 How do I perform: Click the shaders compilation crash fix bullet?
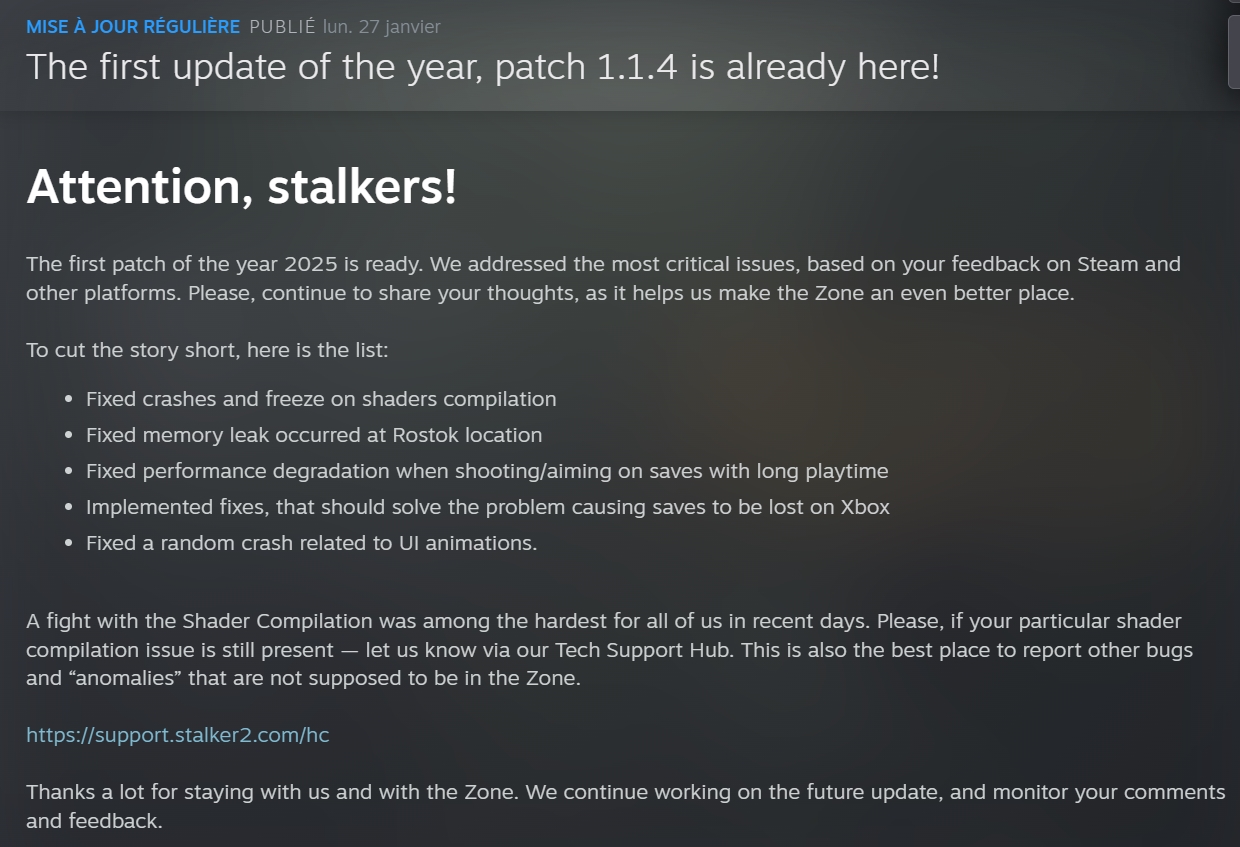tap(321, 399)
